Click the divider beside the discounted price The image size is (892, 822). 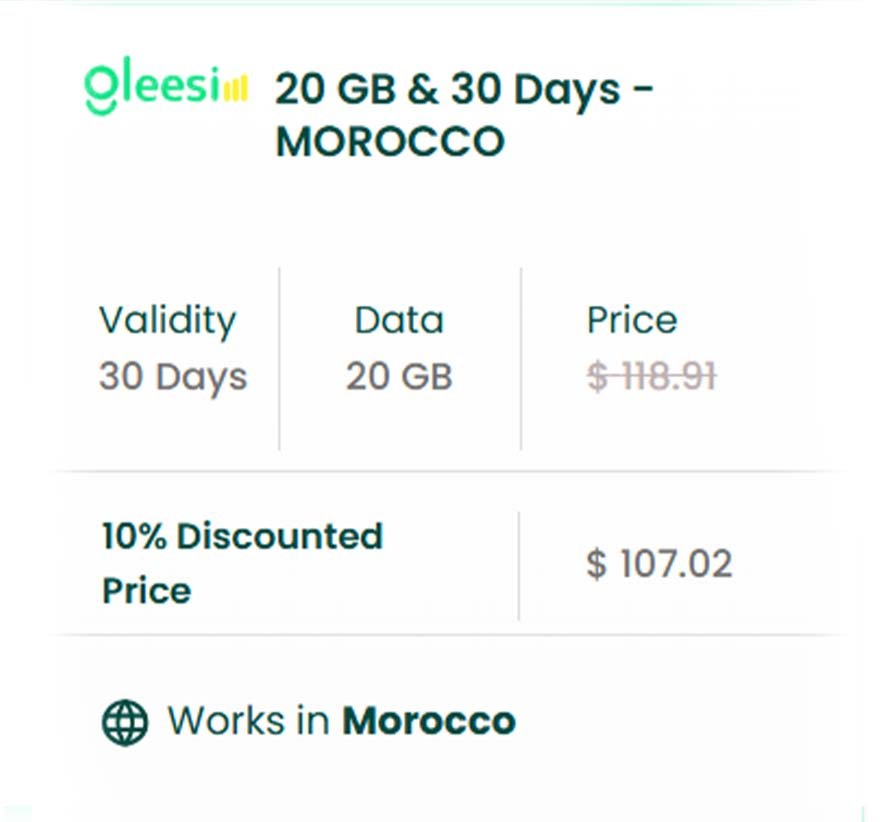click(519, 565)
